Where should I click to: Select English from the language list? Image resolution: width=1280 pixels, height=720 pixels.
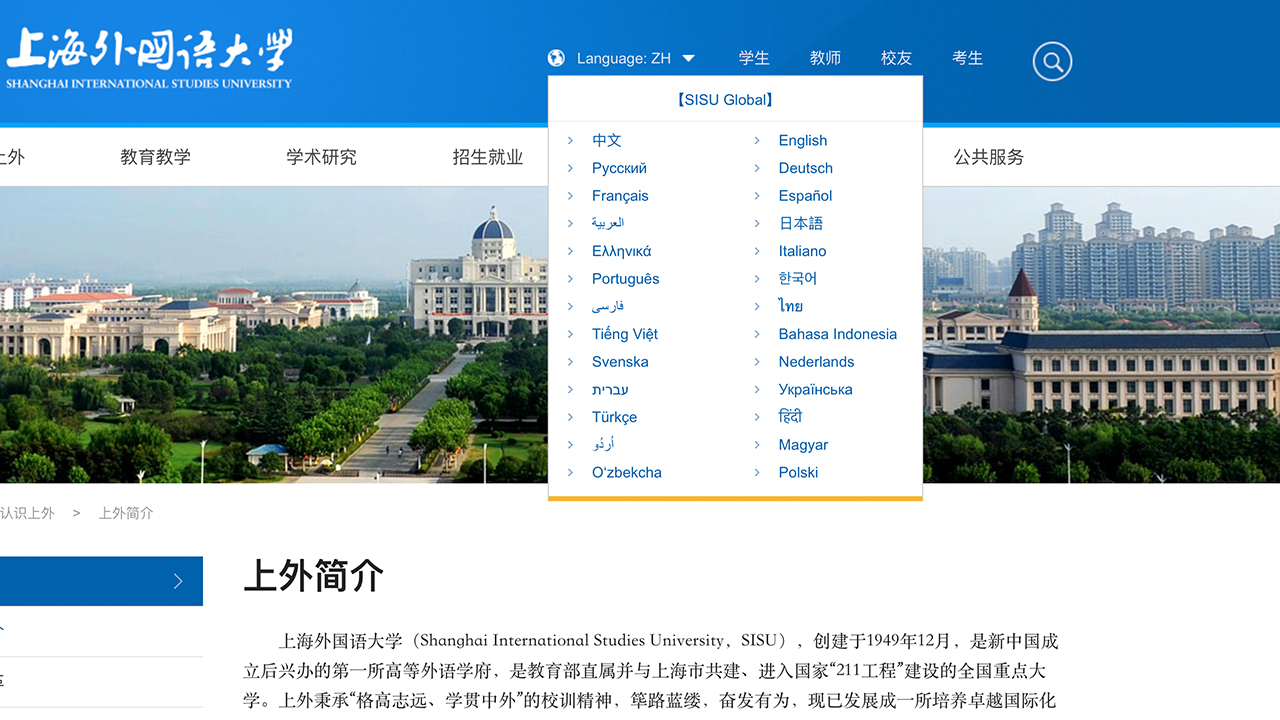[802, 141]
